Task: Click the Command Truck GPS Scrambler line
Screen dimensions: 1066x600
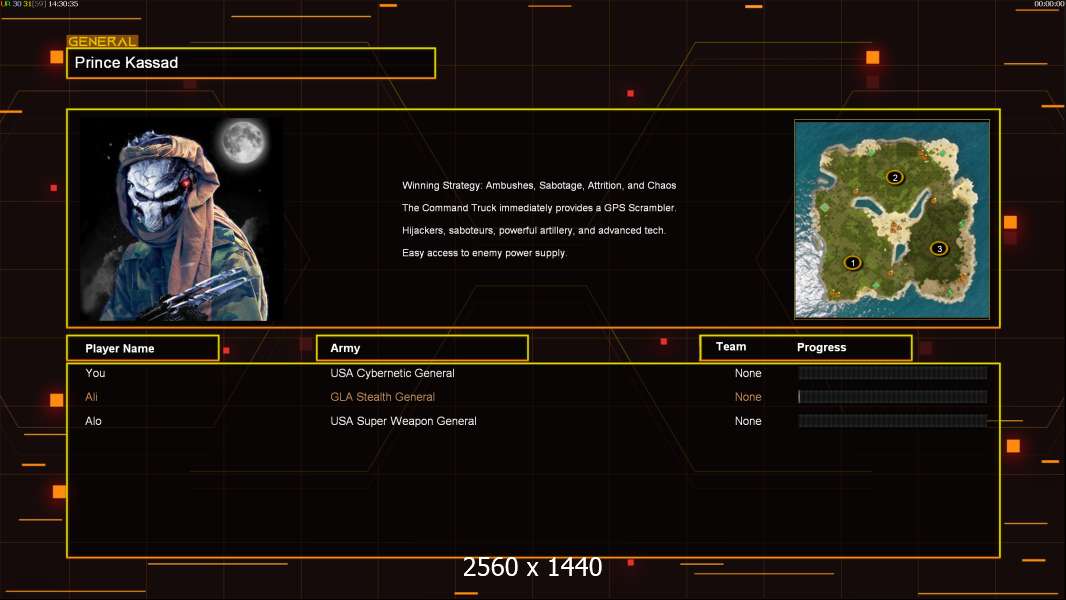Action: pos(539,208)
